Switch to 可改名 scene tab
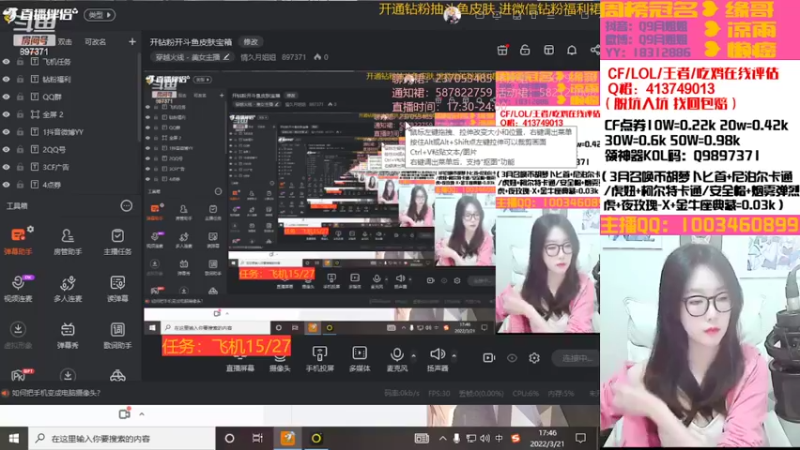Viewport: 800px width, 450px height. [95, 42]
